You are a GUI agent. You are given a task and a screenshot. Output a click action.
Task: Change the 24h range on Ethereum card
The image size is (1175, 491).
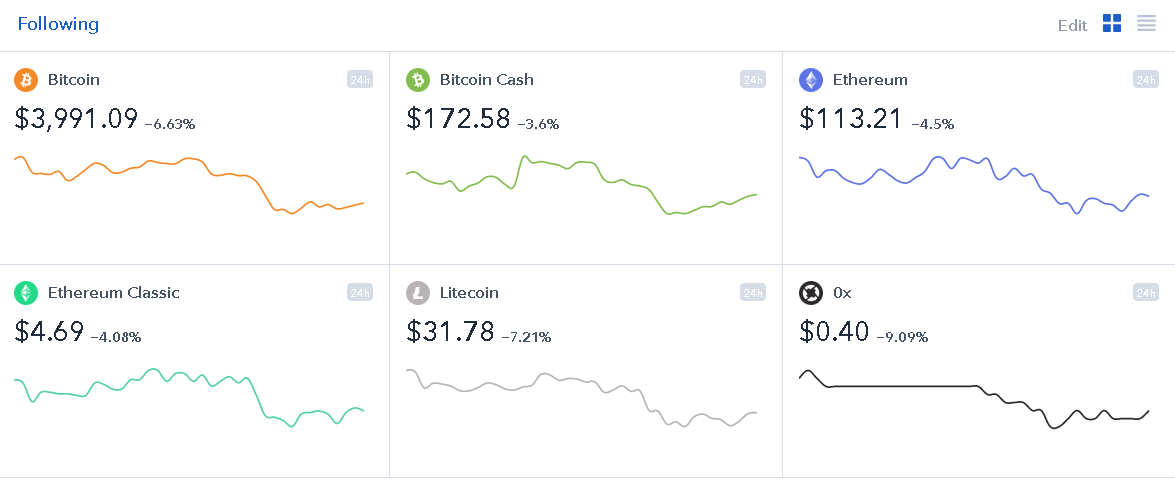[1145, 79]
